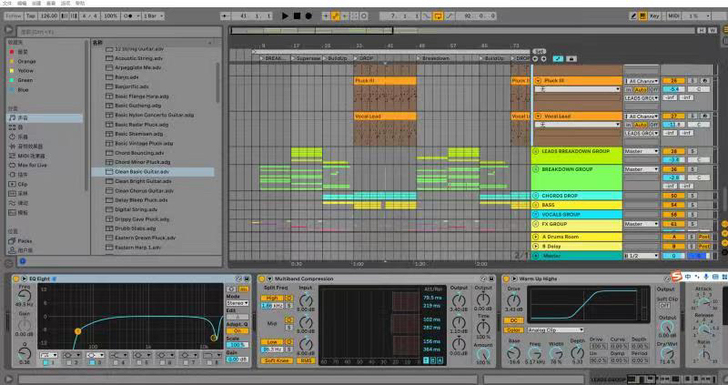Viewport: 728px width, 385px height.
Task: Open the Analog Clip dropdown in Warm Up Highs
Action: [555, 330]
